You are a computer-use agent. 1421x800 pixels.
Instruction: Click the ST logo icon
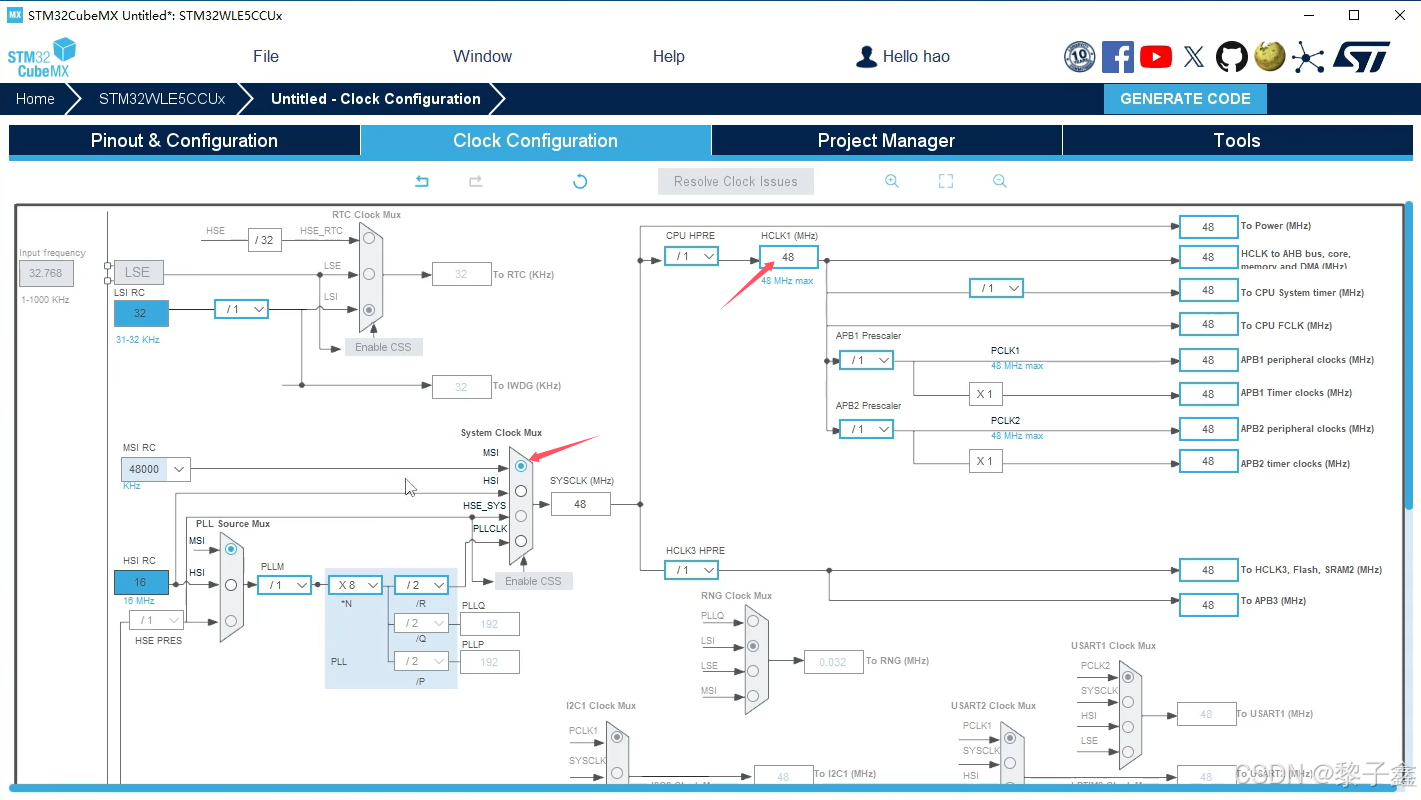1362,57
